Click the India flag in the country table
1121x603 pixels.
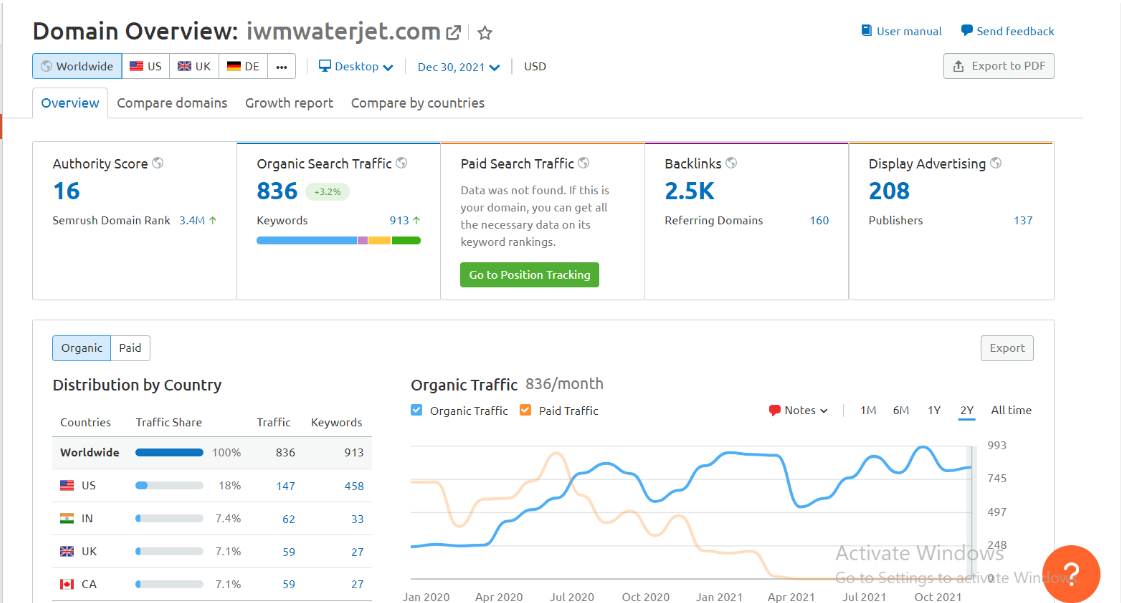tap(66, 519)
